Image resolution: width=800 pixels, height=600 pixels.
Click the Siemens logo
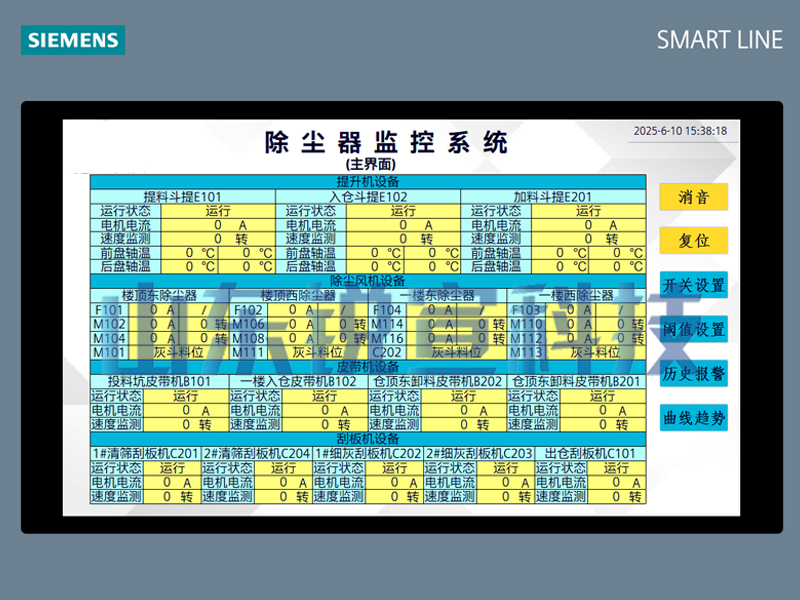click(73, 40)
